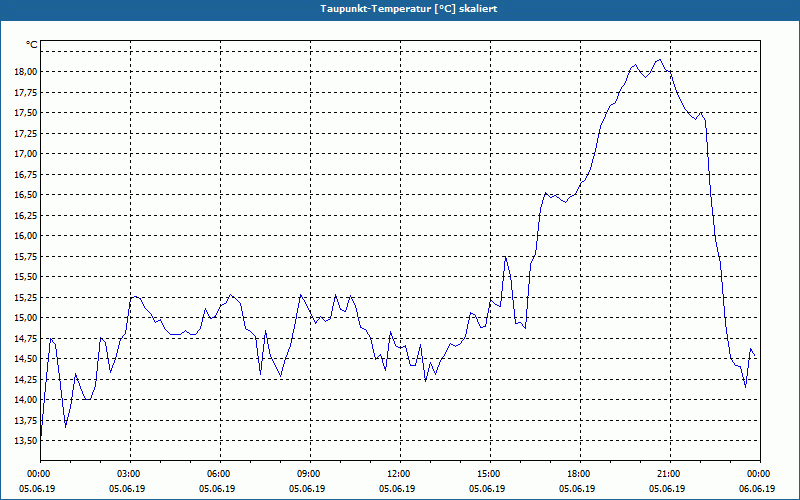Click the '00:00' label above '05.06.19'
The image size is (800, 500).
tap(38, 474)
